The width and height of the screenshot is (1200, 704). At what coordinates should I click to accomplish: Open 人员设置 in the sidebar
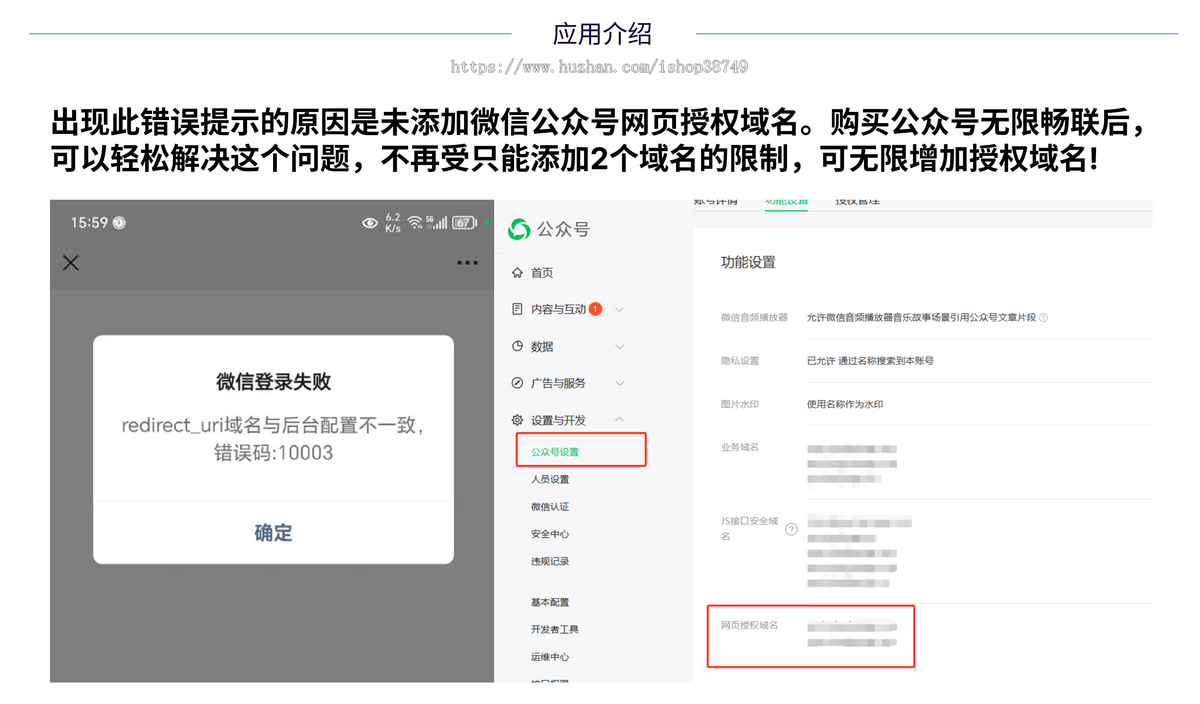pos(550,480)
